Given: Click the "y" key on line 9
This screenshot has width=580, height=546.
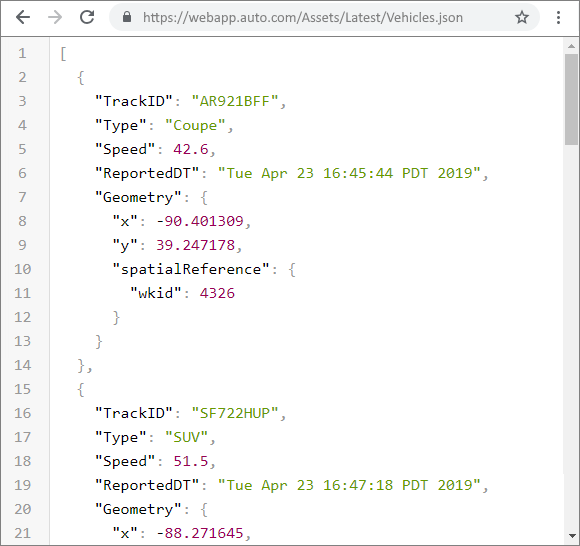Looking at the screenshot, I should tap(125, 245).
